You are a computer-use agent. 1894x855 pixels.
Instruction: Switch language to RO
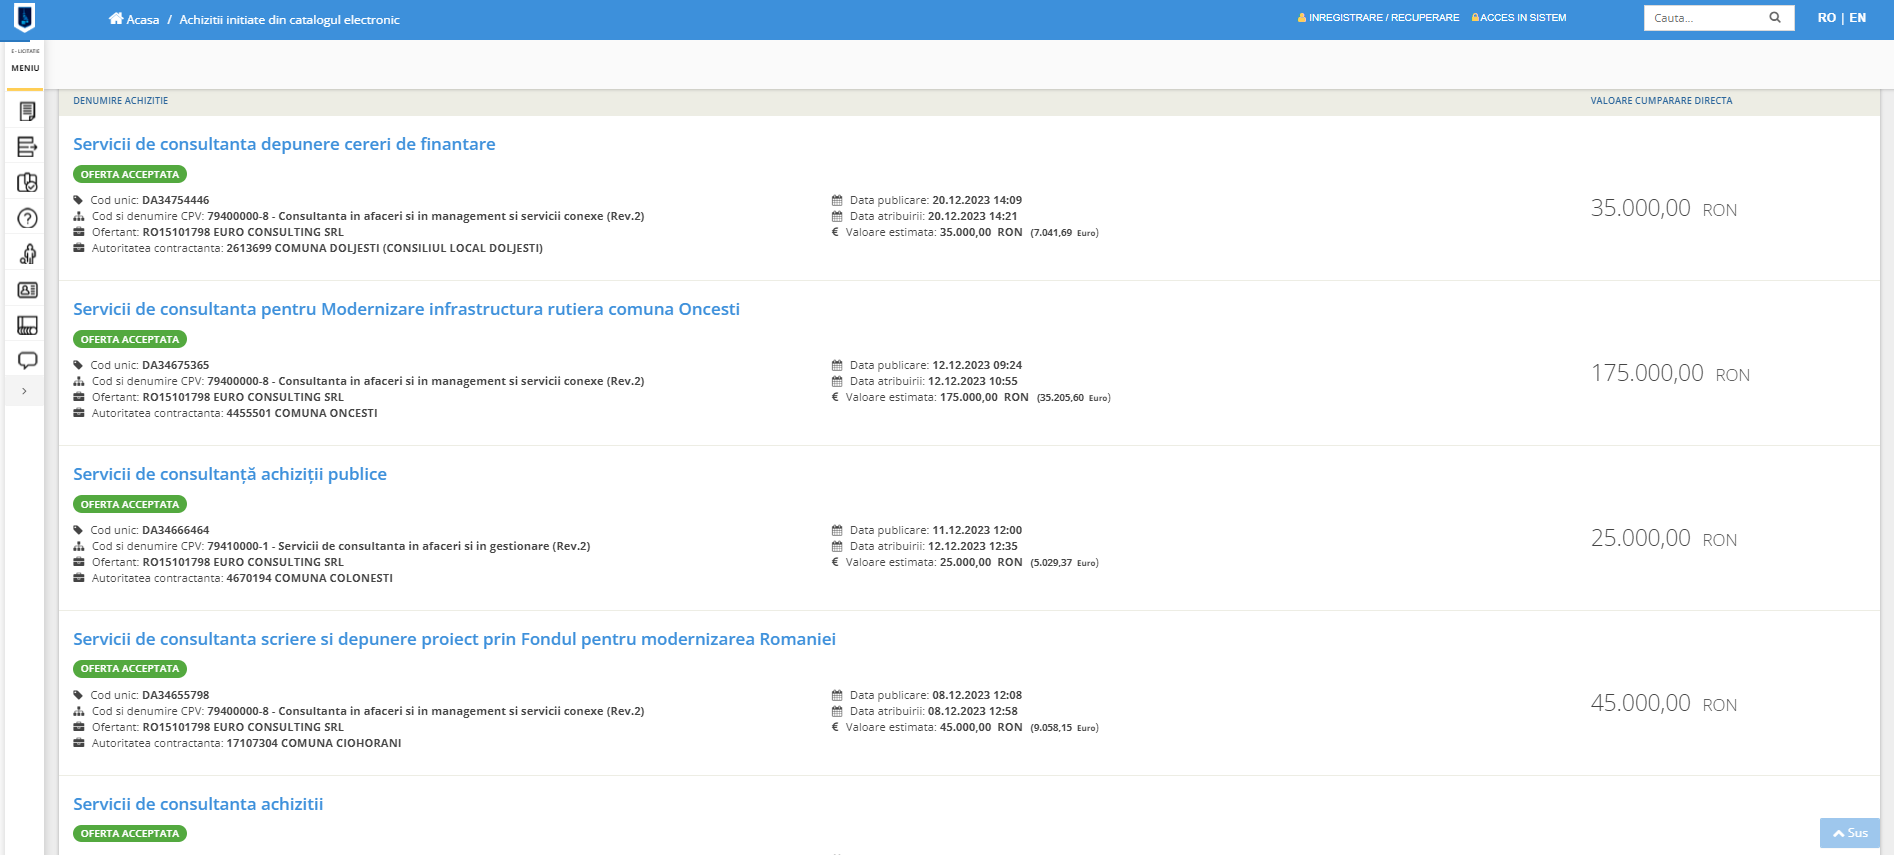1826,18
